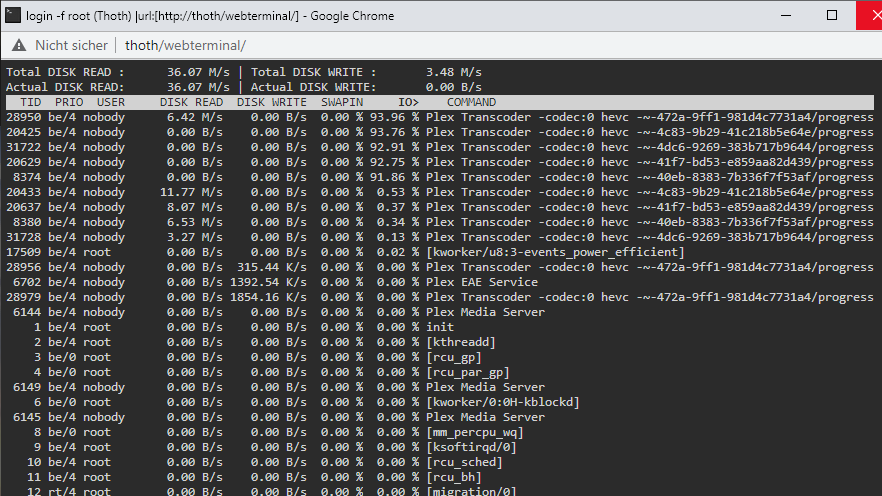Click the 'Nicht sicher' label in address bar
Screen dimensions: 882x496
click(71, 46)
